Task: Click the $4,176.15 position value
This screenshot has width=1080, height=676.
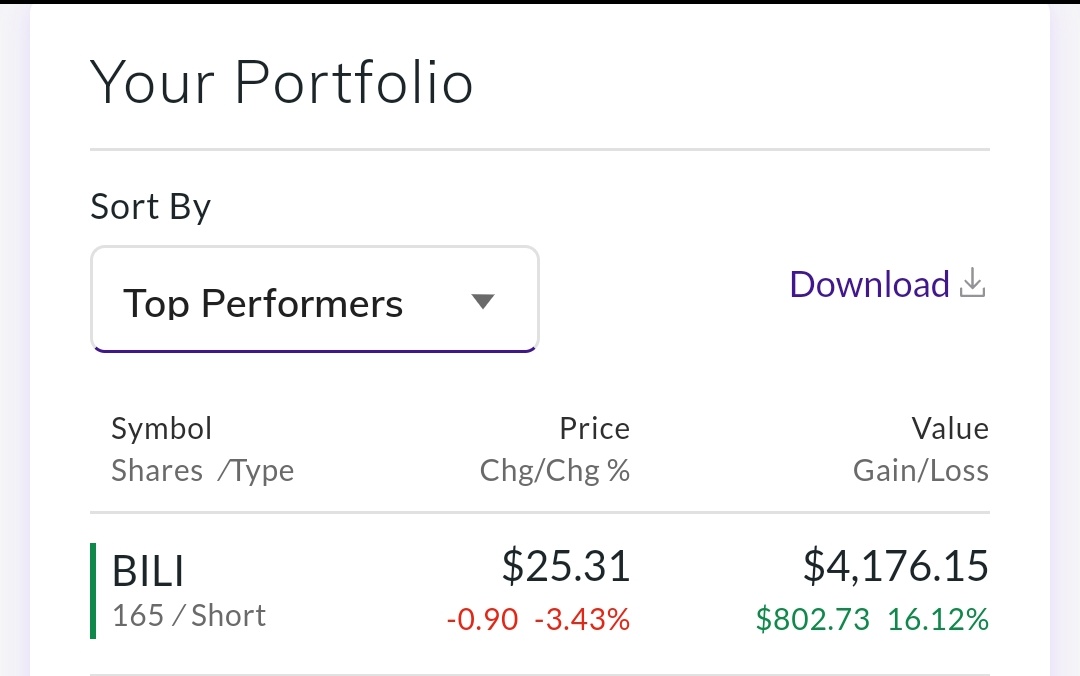Action: [x=896, y=566]
